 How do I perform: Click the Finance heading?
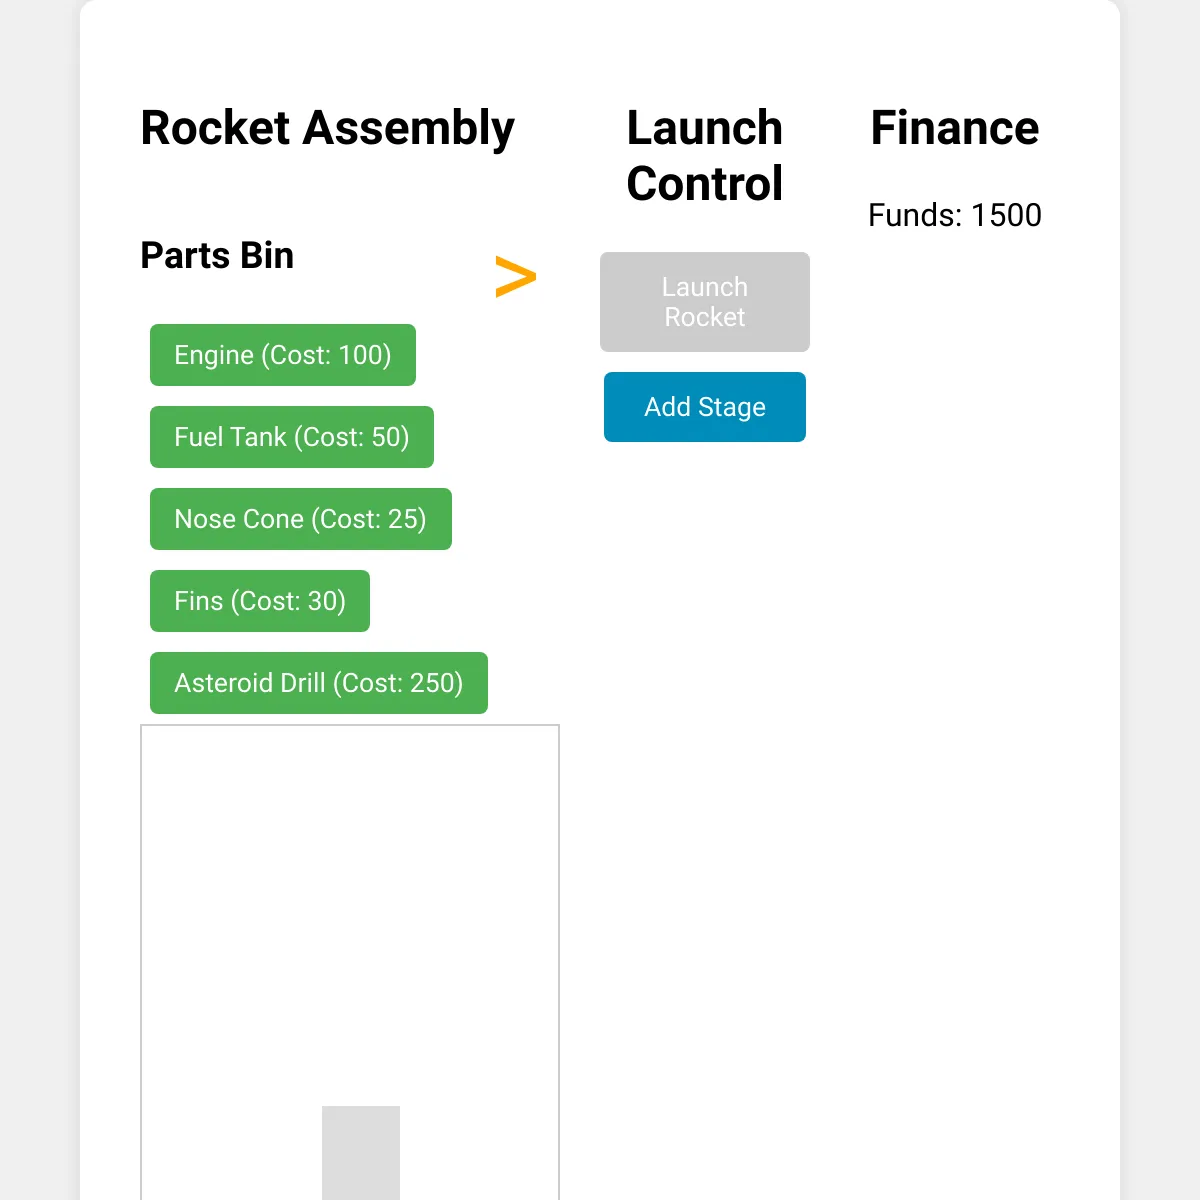click(x=955, y=128)
